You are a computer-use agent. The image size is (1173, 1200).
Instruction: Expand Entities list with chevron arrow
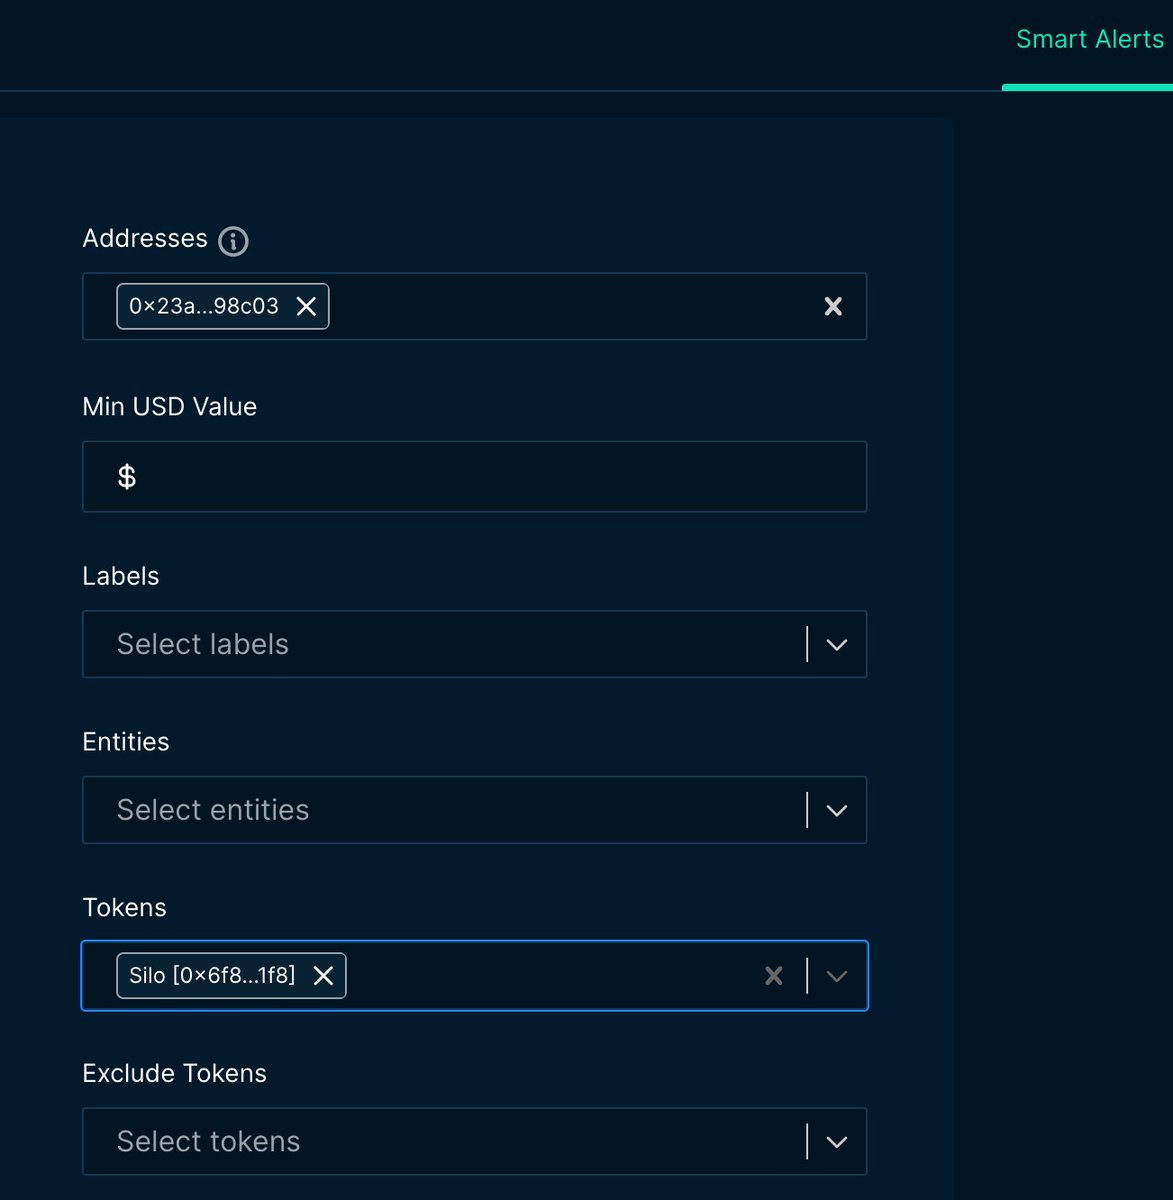(837, 810)
